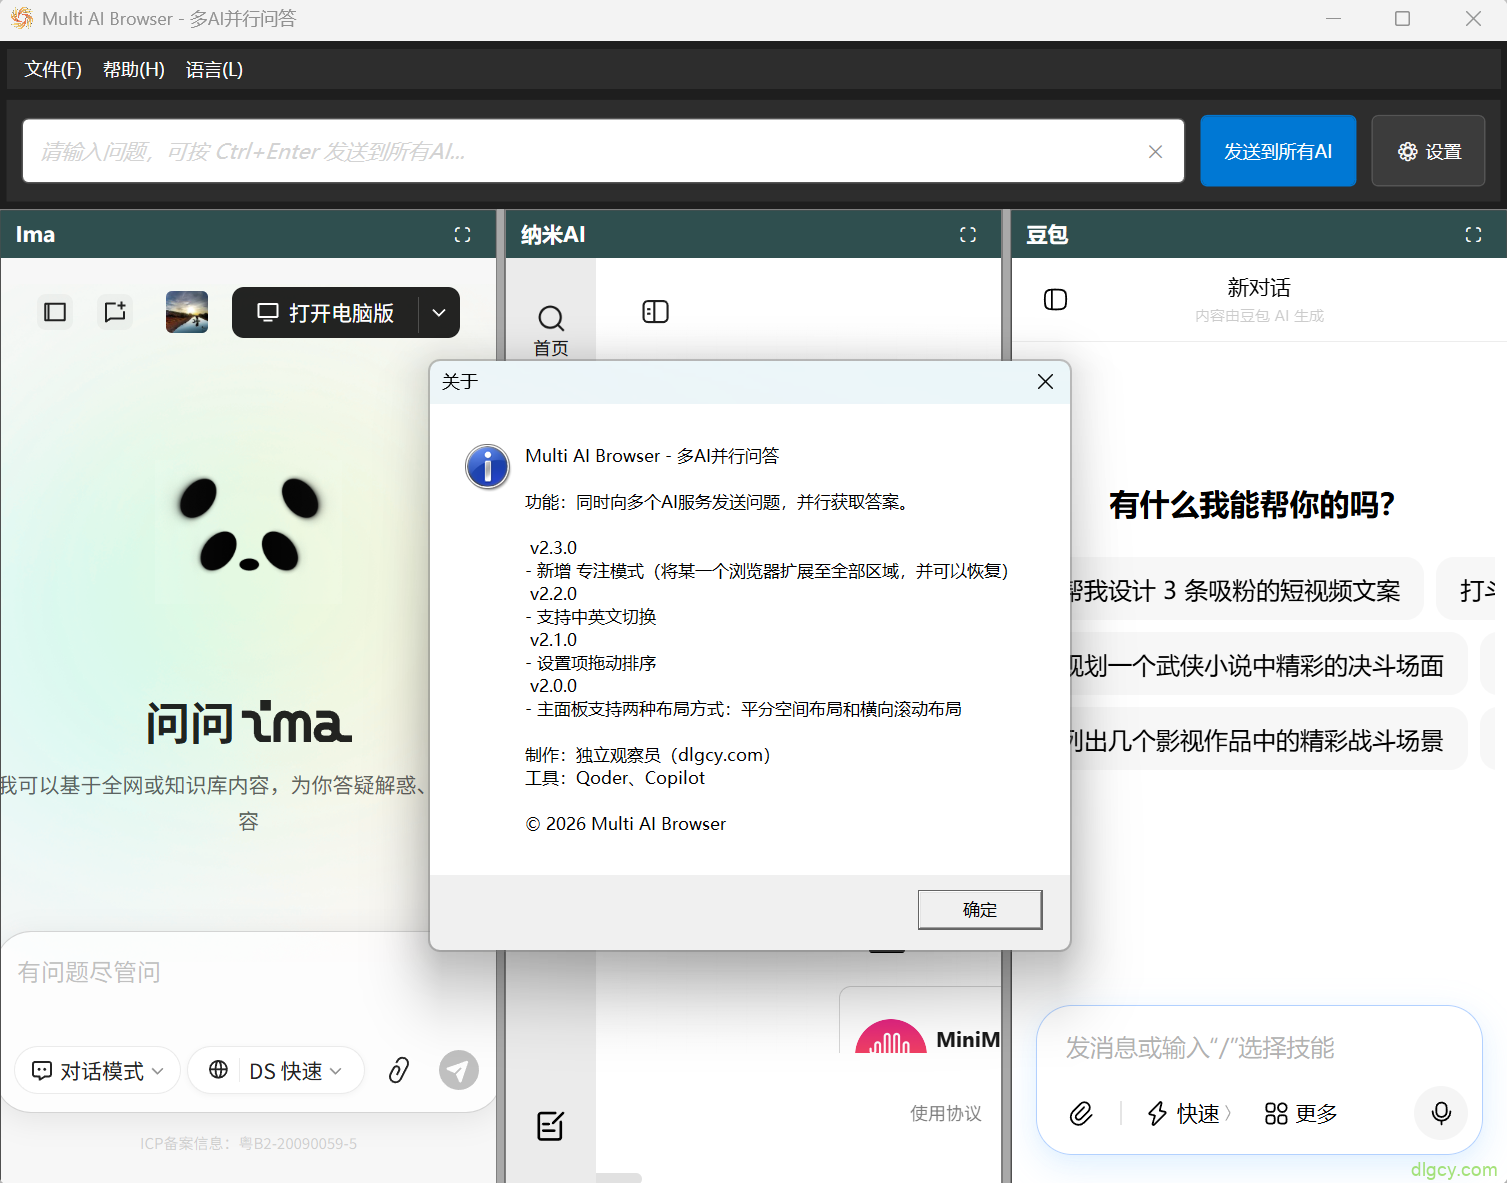The height and width of the screenshot is (1183, 1507).
Task: Click 确定 in the 关于 dialog
Action: tap(979, 909)
